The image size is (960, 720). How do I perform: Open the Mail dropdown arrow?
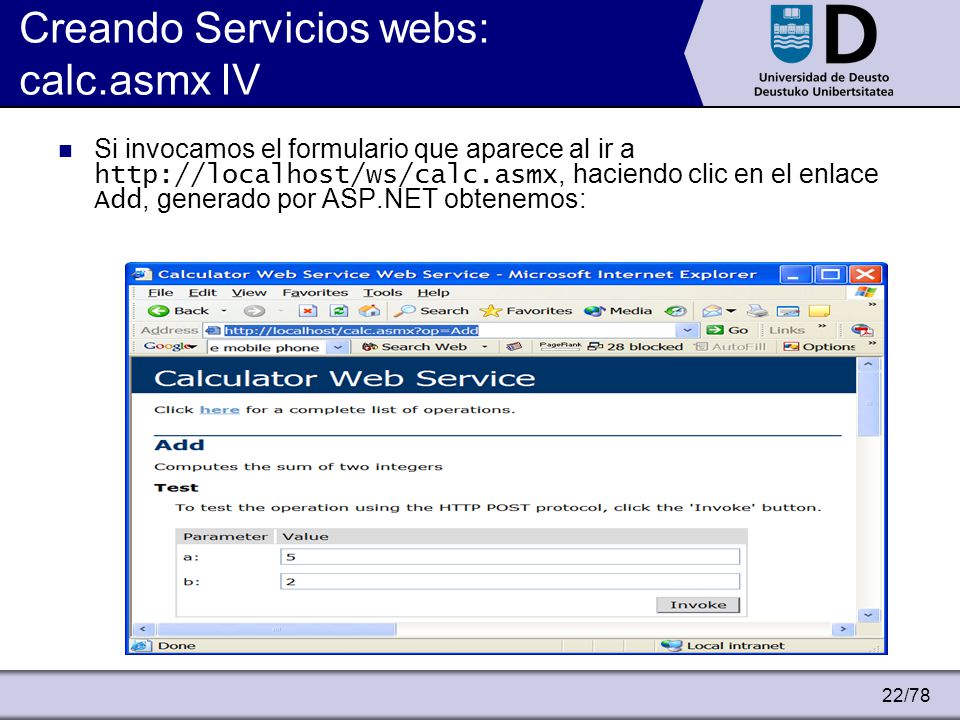(x=730, y=311)
